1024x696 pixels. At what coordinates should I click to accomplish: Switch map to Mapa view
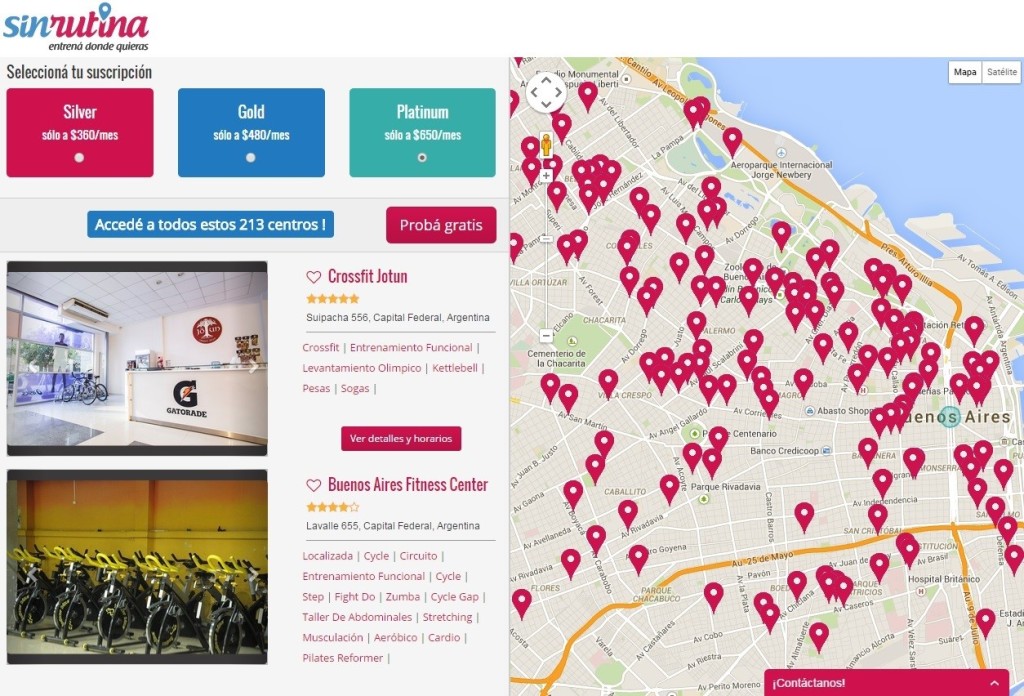pyautogui.click(x=965, y=72)
